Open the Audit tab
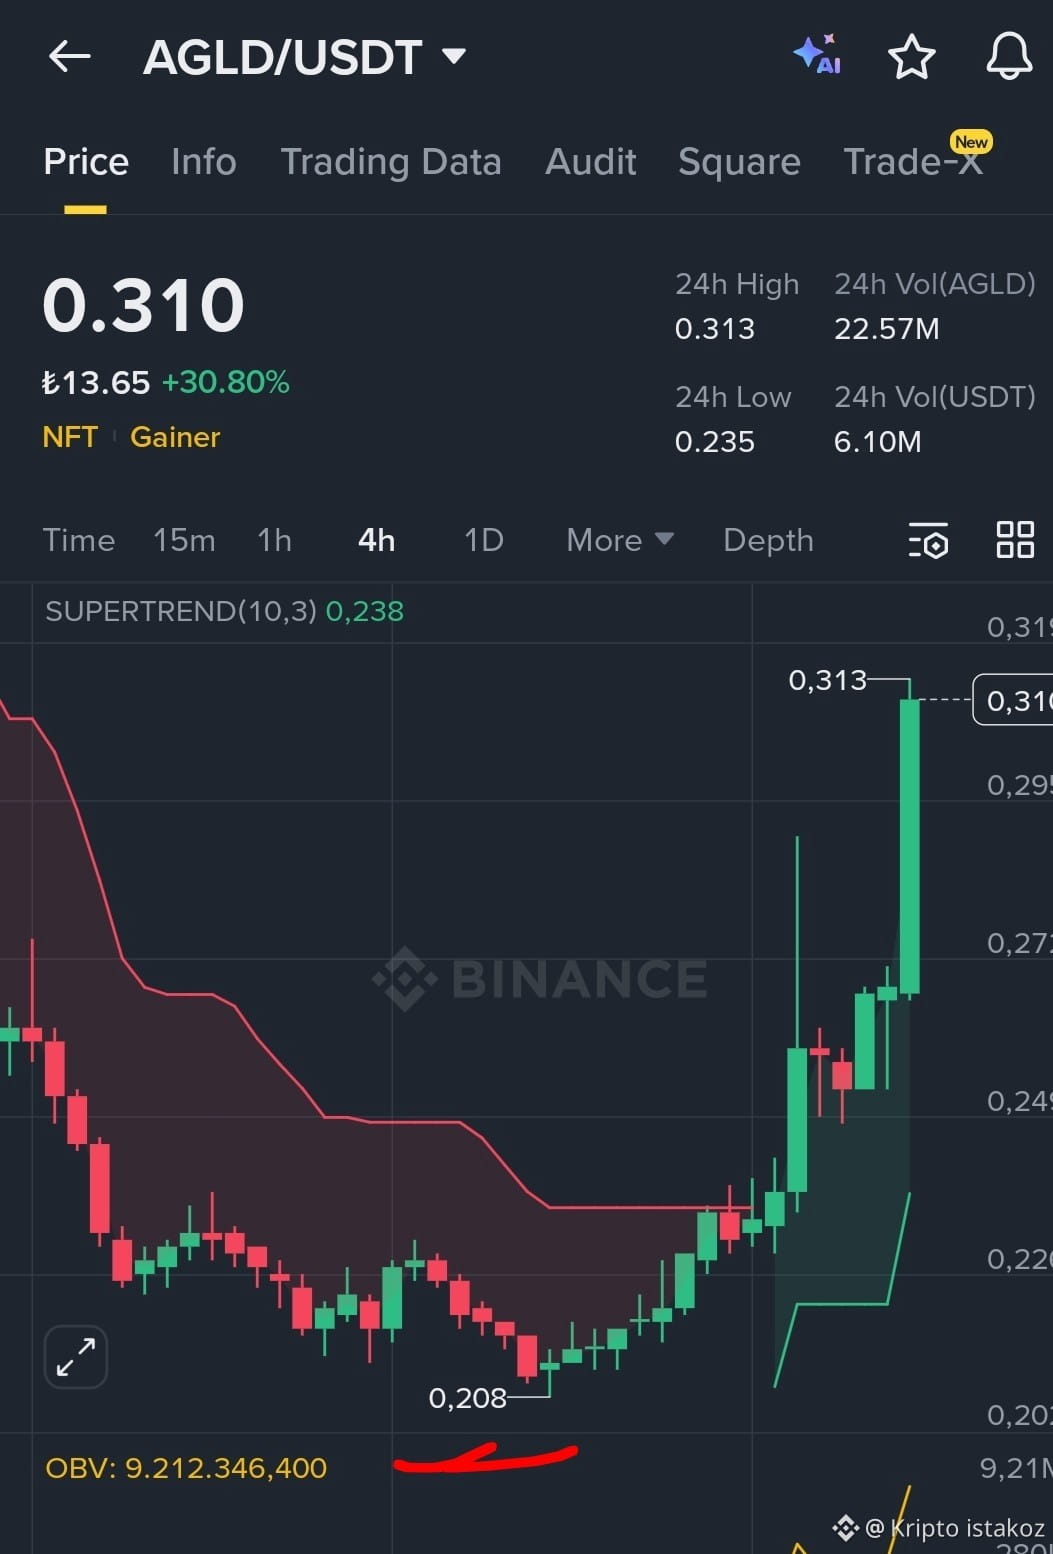This screenshot has width=1053, height=1554. point(591,162)
